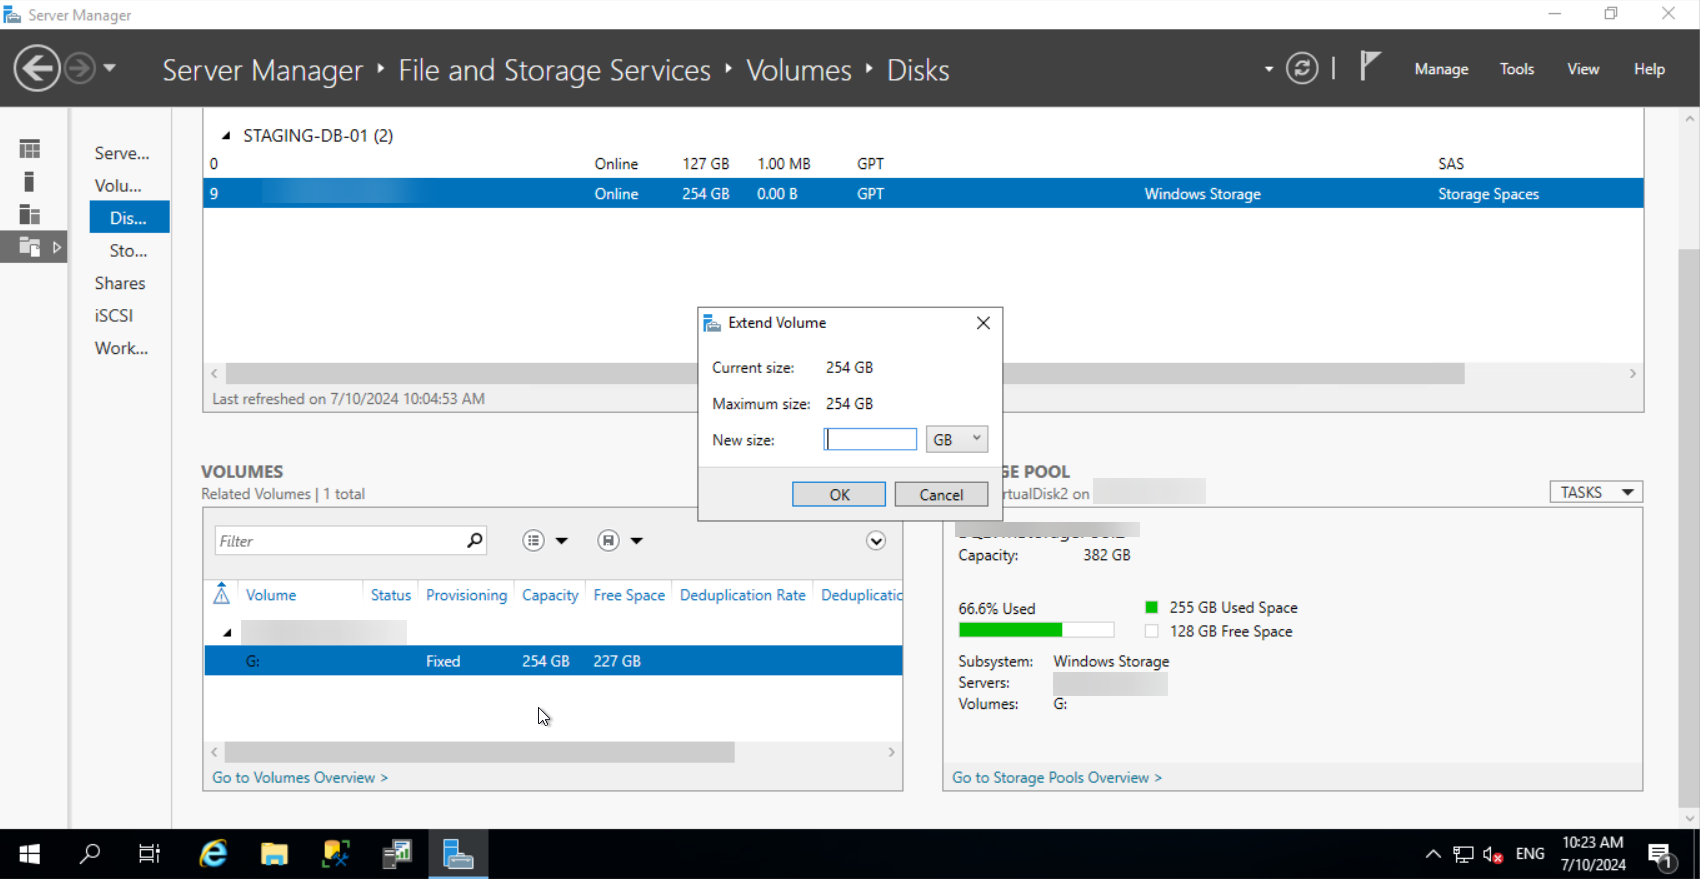
Task: Click the New size input field
Action: pos(870,439)
